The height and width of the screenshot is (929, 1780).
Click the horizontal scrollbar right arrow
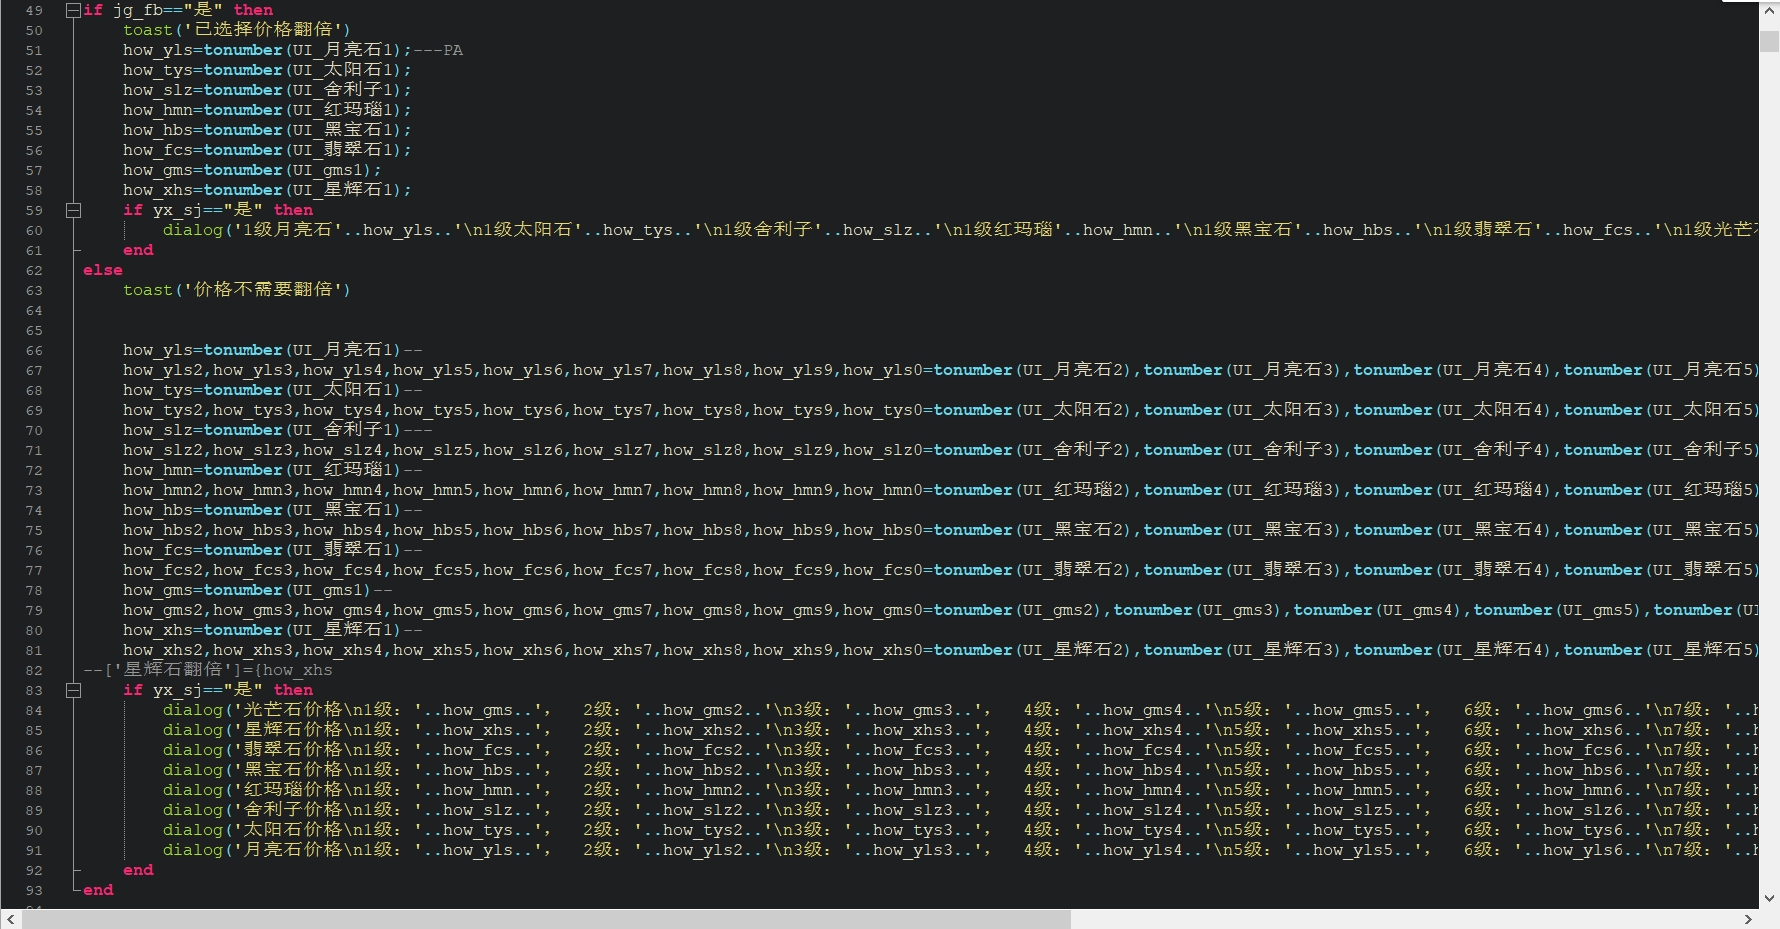[x=1748, y=919]
